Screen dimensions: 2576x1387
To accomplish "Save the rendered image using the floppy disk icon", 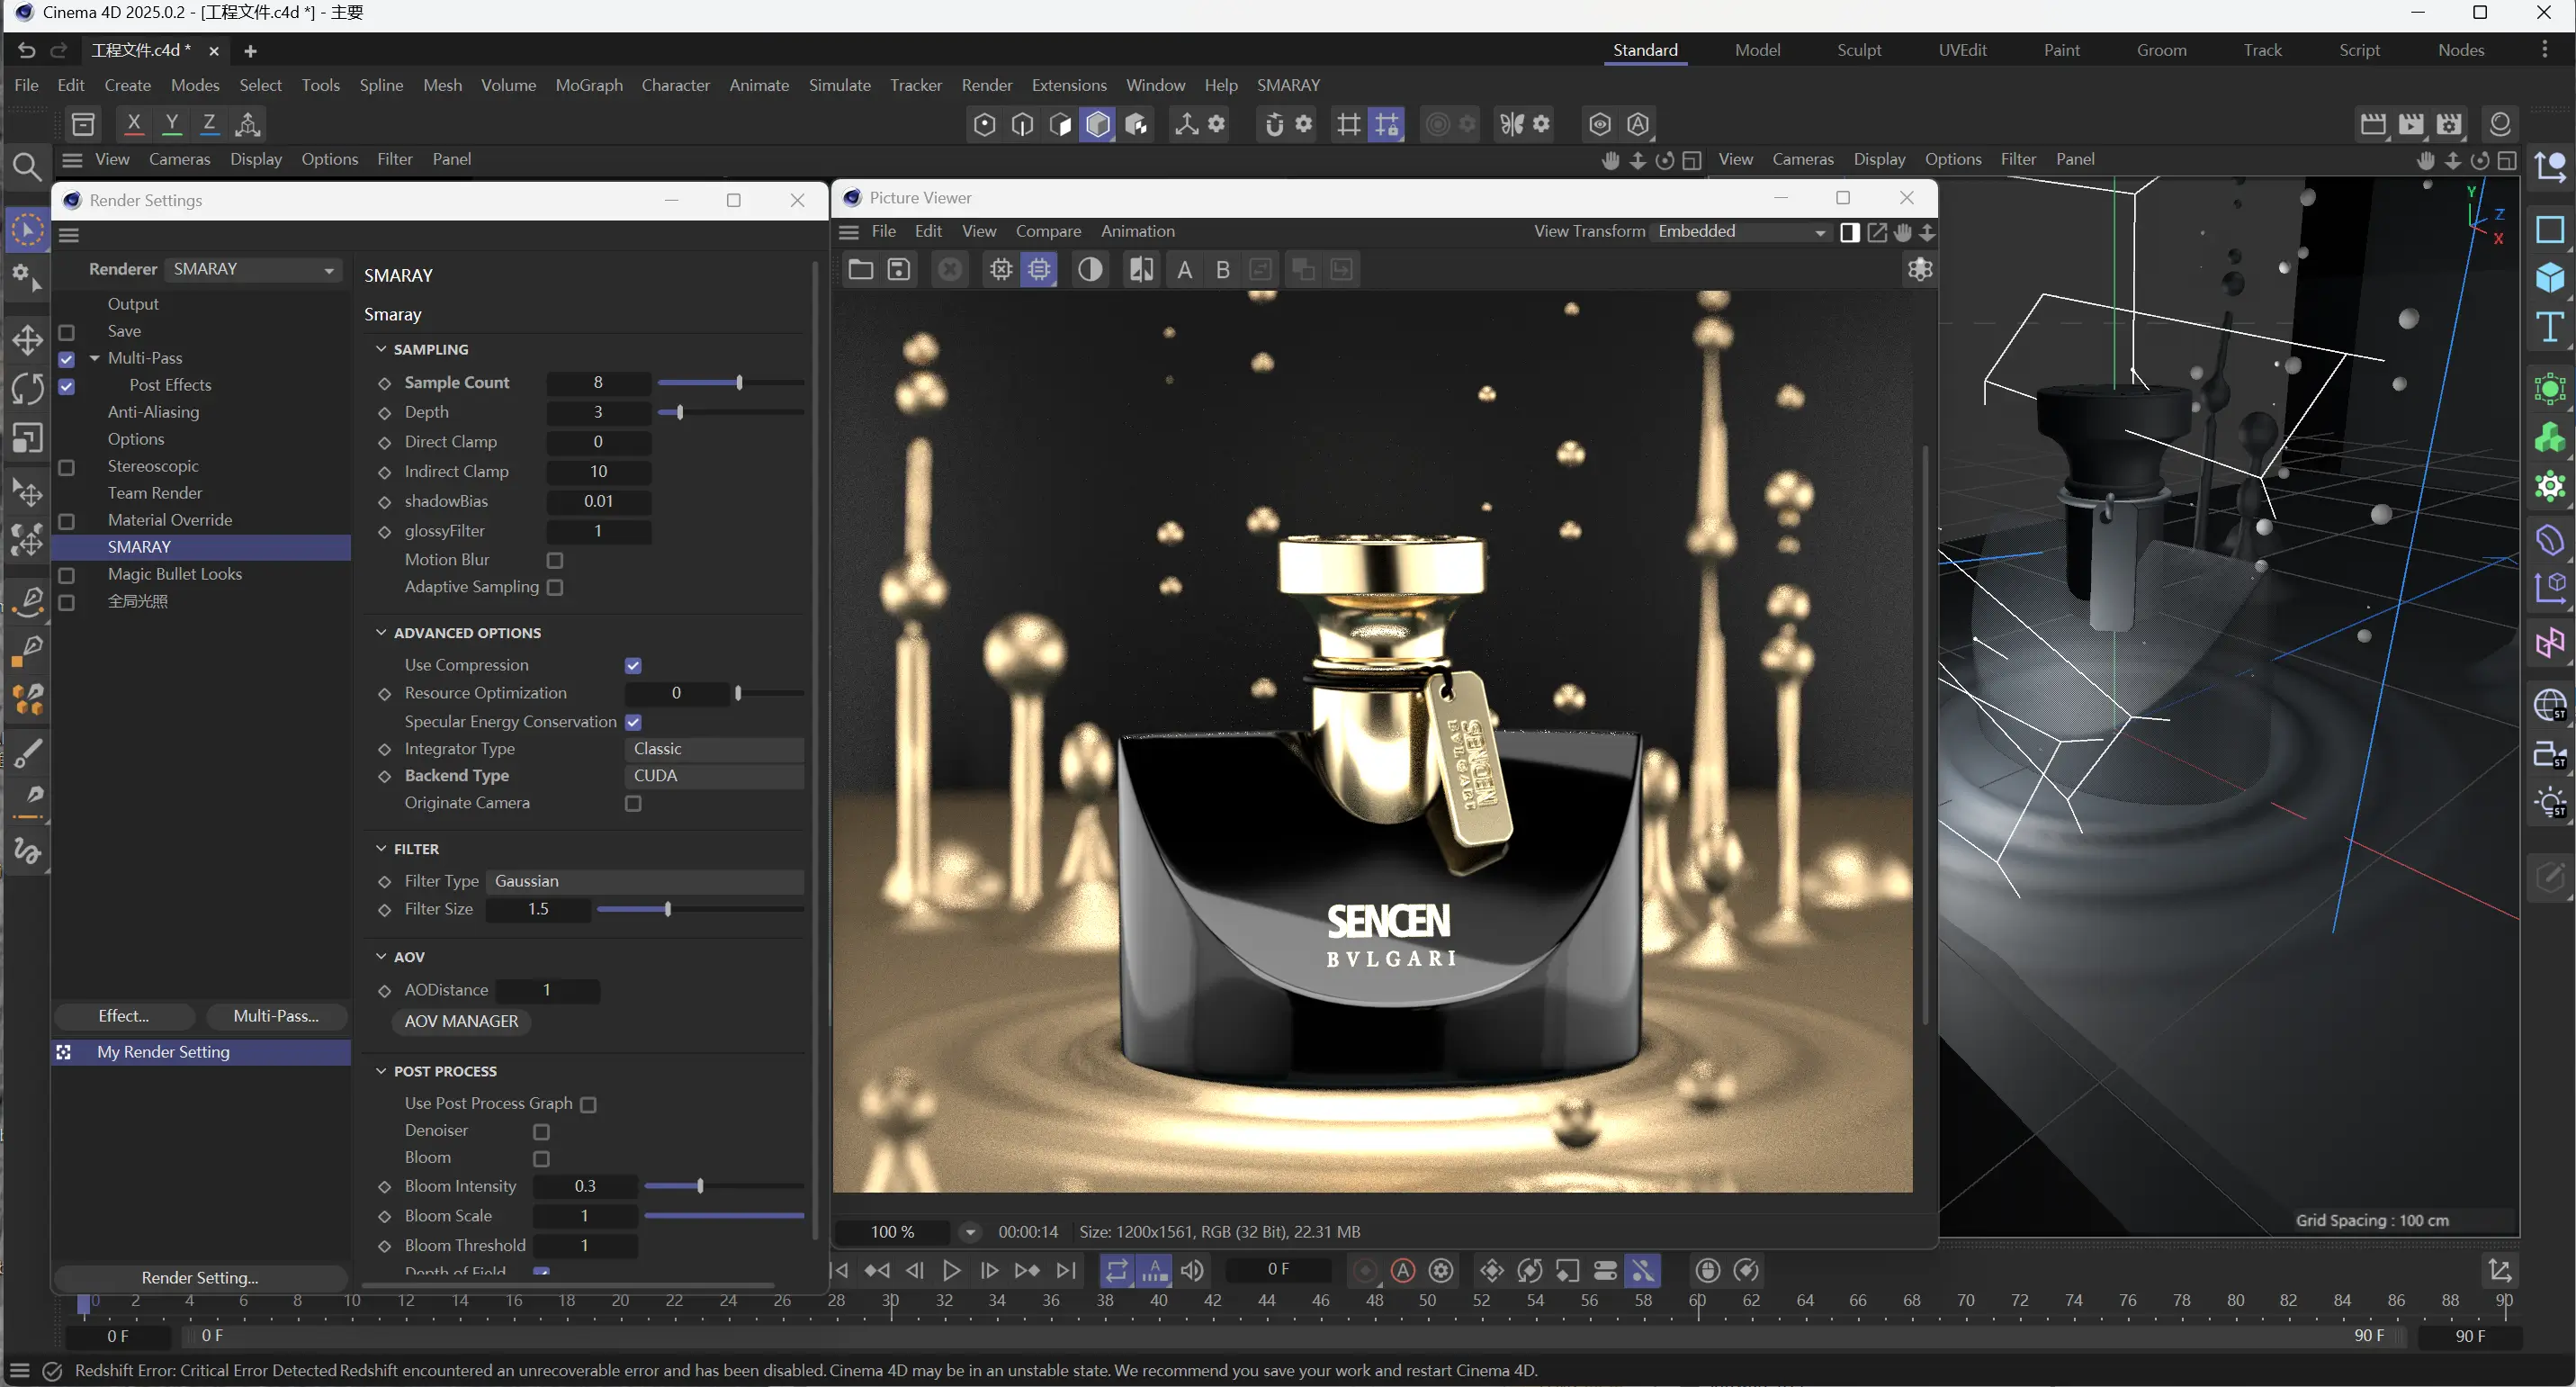I will pos(898,269).
